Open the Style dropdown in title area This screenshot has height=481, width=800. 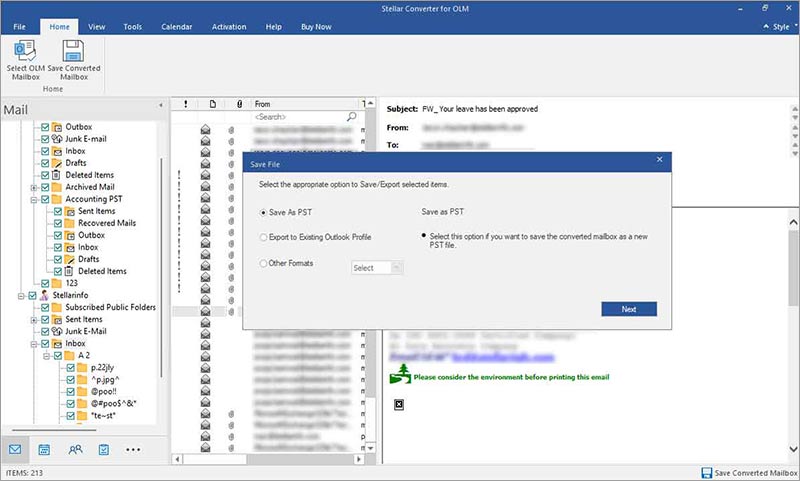(x=781, y=27)
